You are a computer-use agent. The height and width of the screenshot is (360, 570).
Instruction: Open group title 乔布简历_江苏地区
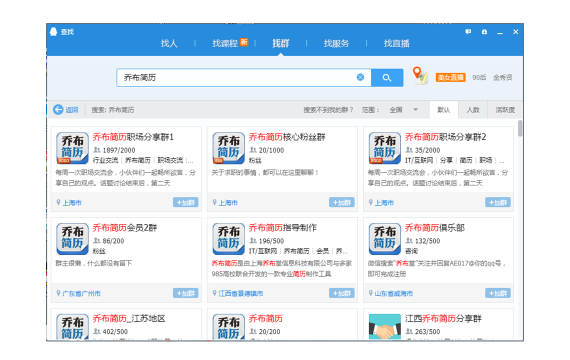[129, 319]
